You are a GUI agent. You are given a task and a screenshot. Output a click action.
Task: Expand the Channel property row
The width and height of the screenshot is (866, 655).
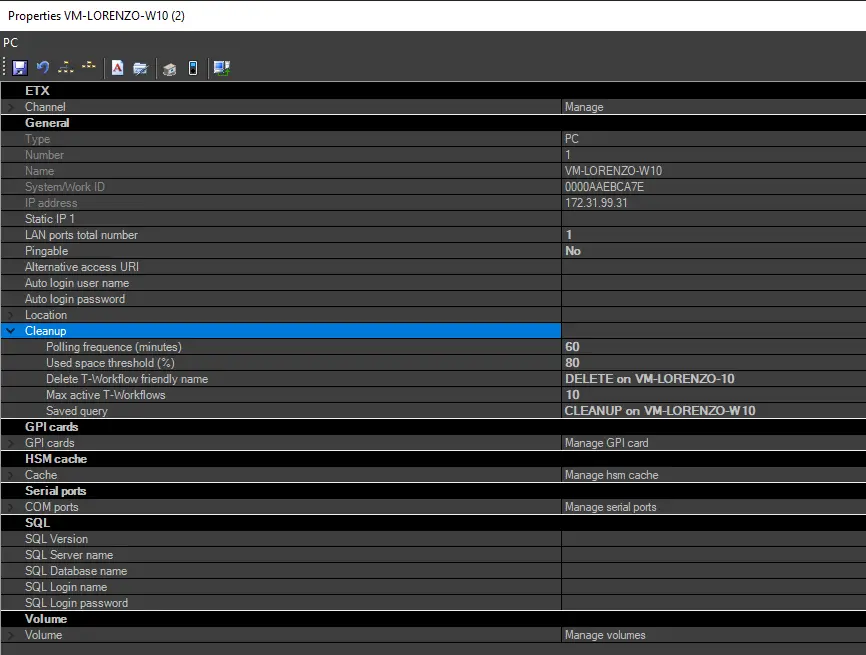(11, 107)
